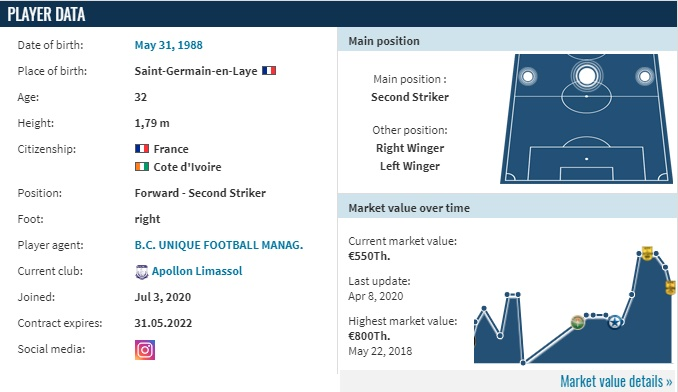Open the B.C. UNIQUE FOOTBALL MANAG. agent link
The height and width of the screenshot is (392, 678).
click(219, 245)
